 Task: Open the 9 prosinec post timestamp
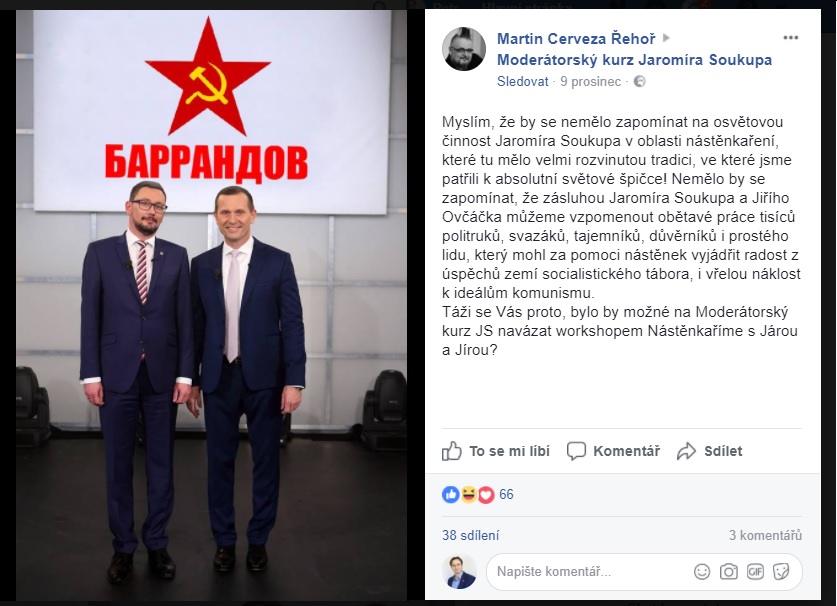pyautogui.click(x=590, y=82)
